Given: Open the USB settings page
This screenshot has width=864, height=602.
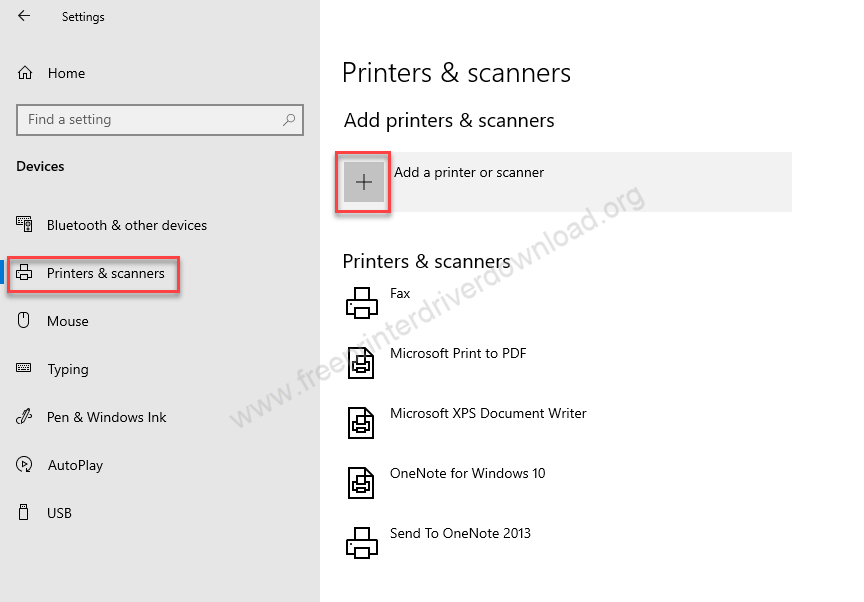Looking at the screenshot, I should coord(60,513).
